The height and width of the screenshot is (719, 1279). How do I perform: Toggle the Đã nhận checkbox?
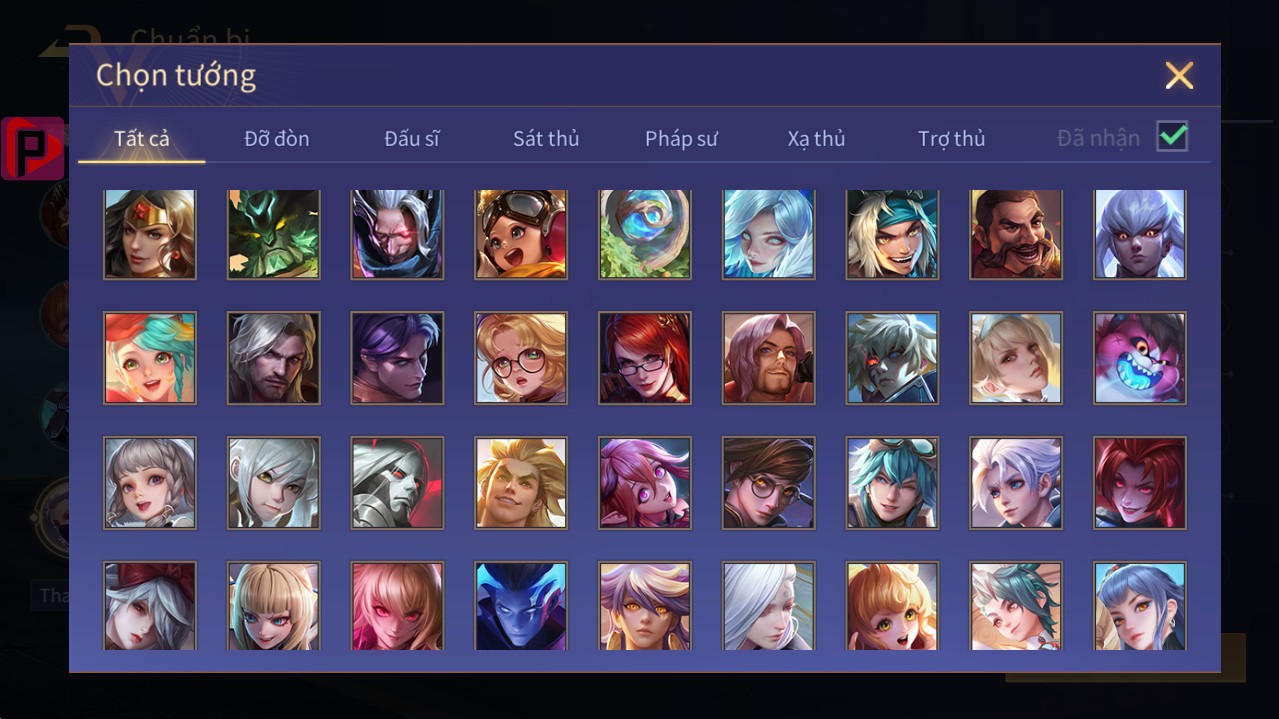1172,137
